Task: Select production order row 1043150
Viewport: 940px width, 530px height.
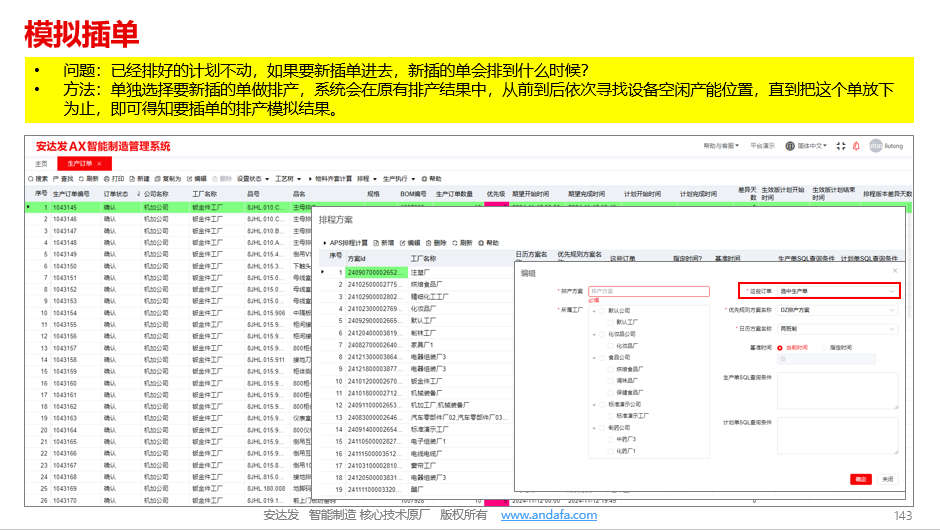Action: pyautogui.click(x=168, y=266)
